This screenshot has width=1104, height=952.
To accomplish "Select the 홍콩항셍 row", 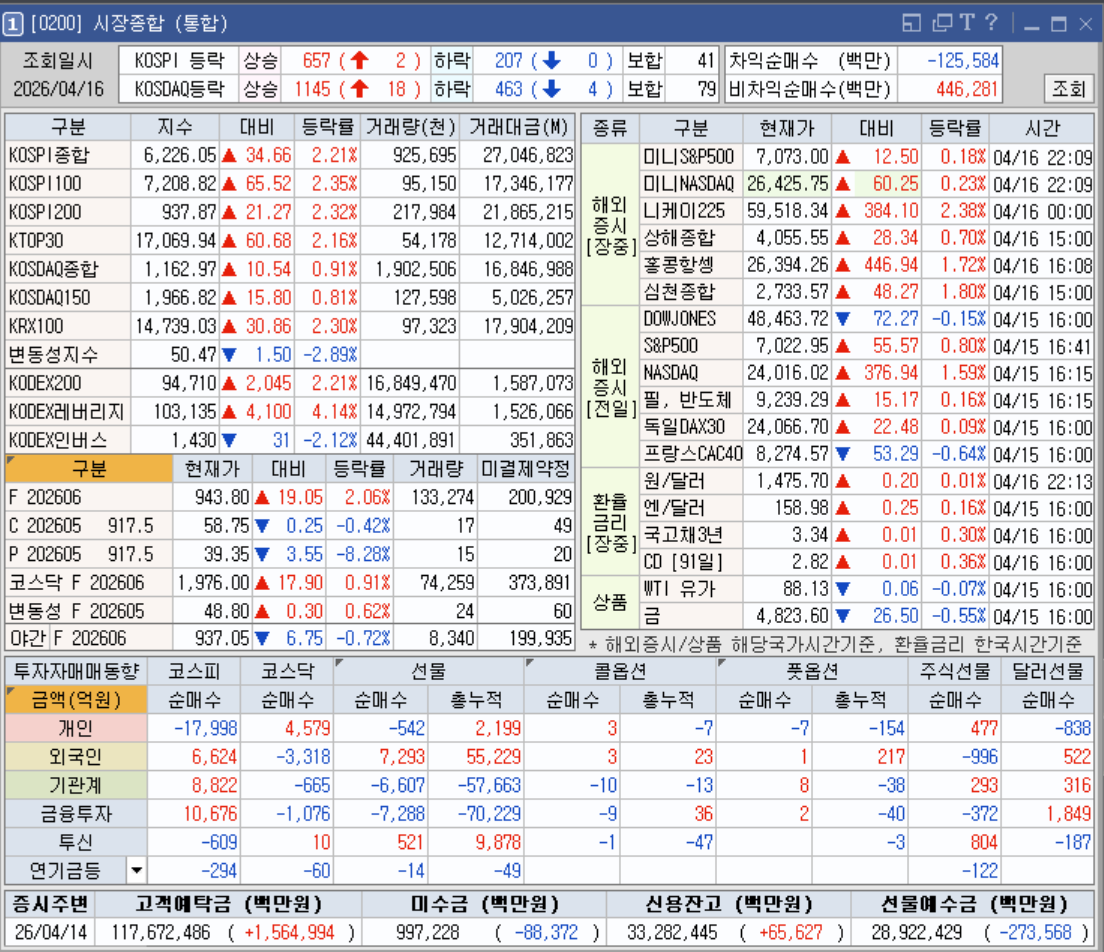I will (691, 265).
